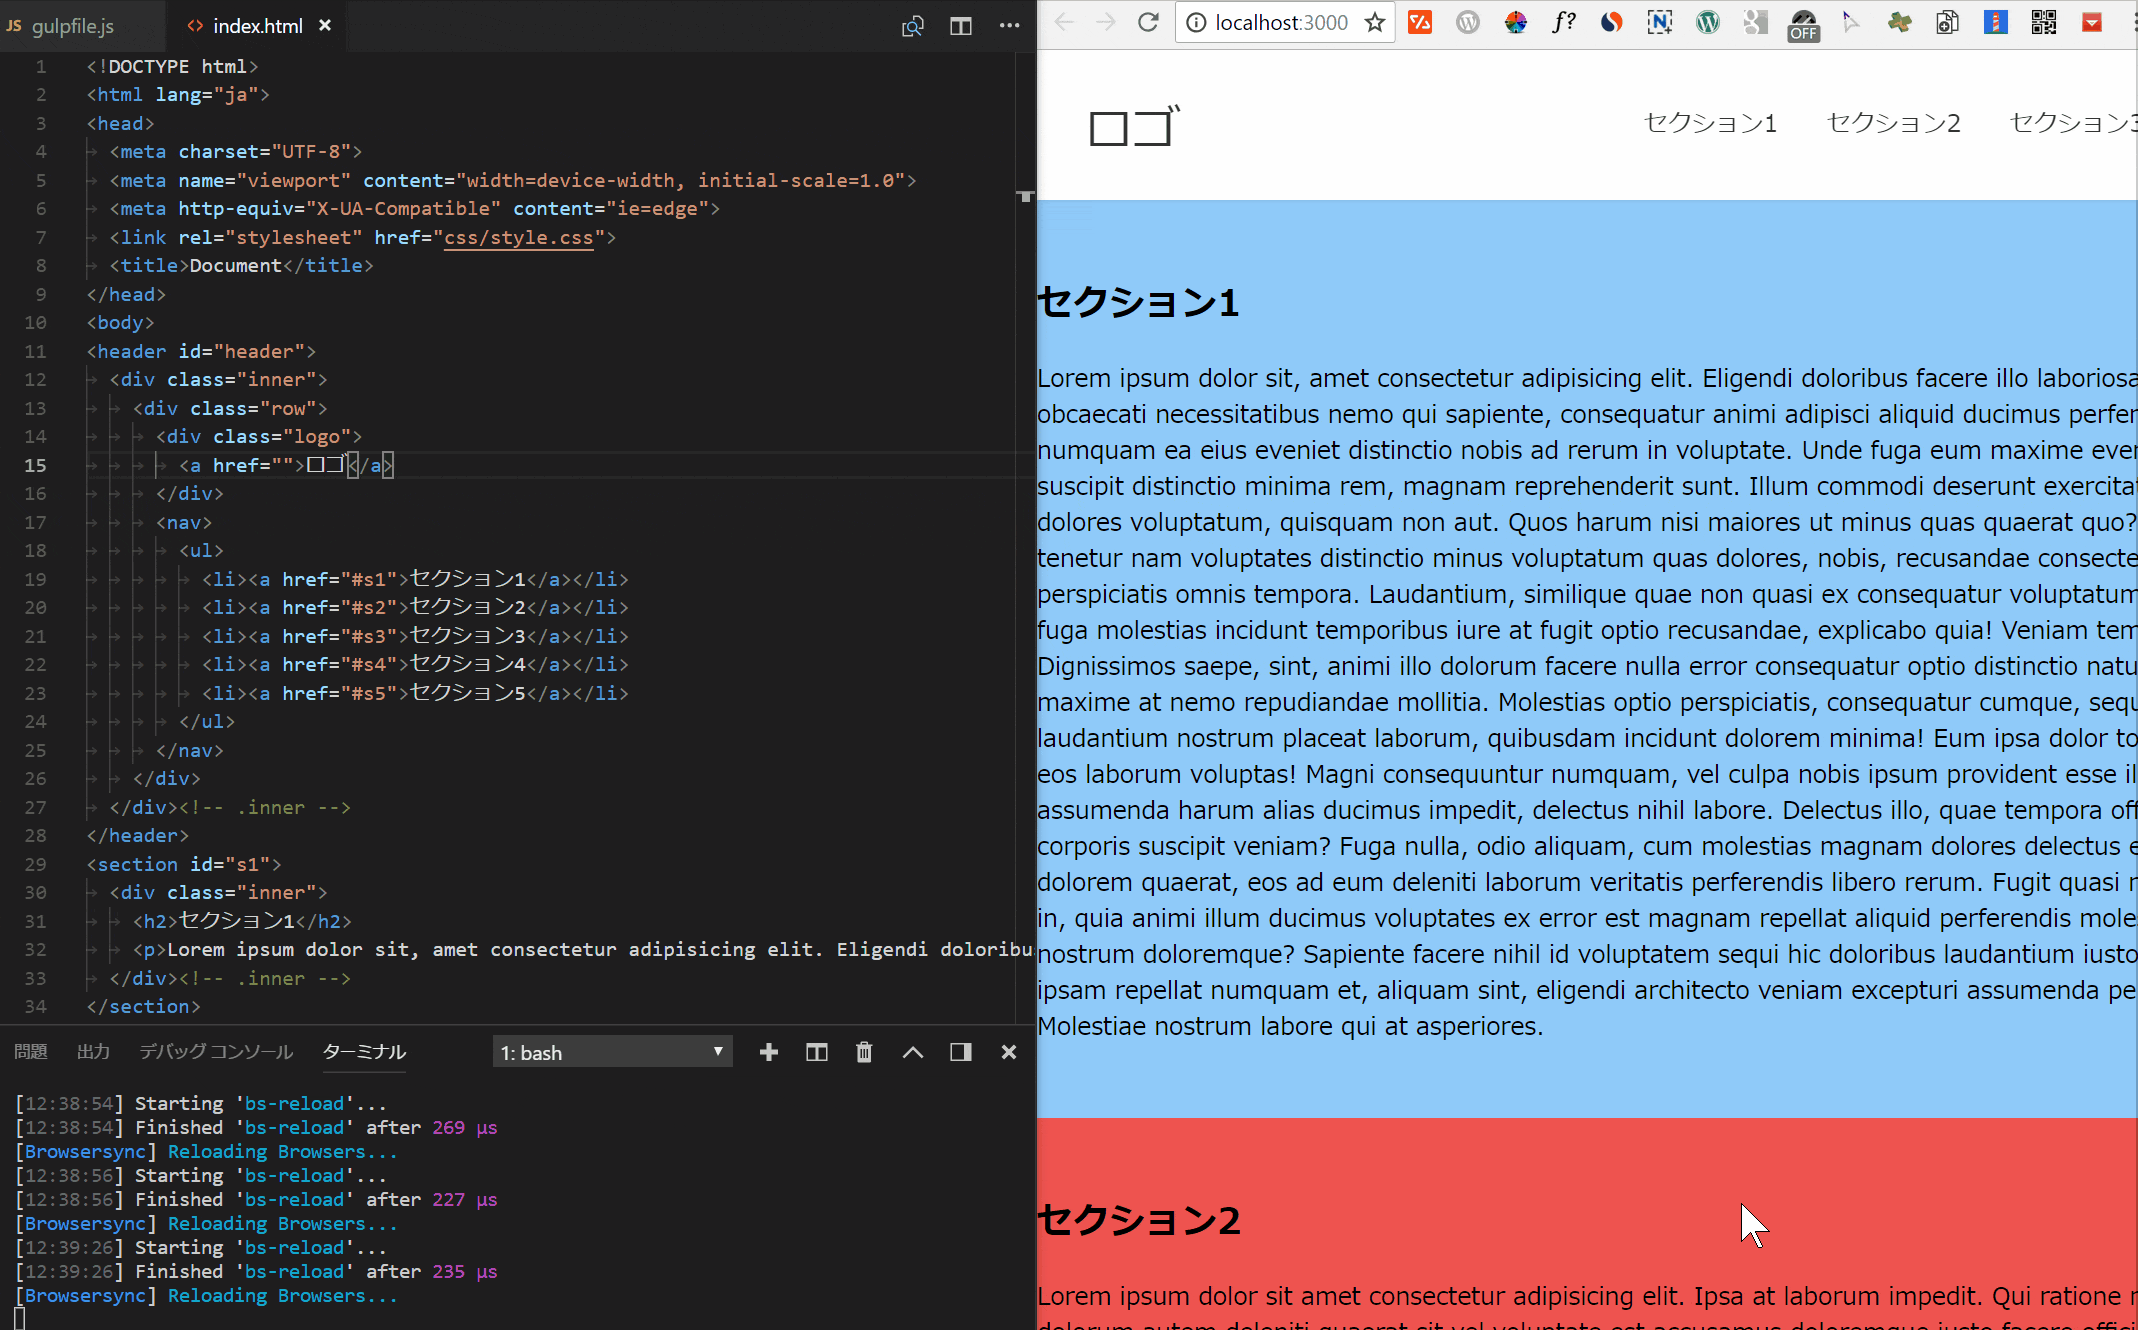Kill the terminal with trash icon
The image size is (2138, 1330).
[864, 1052]
